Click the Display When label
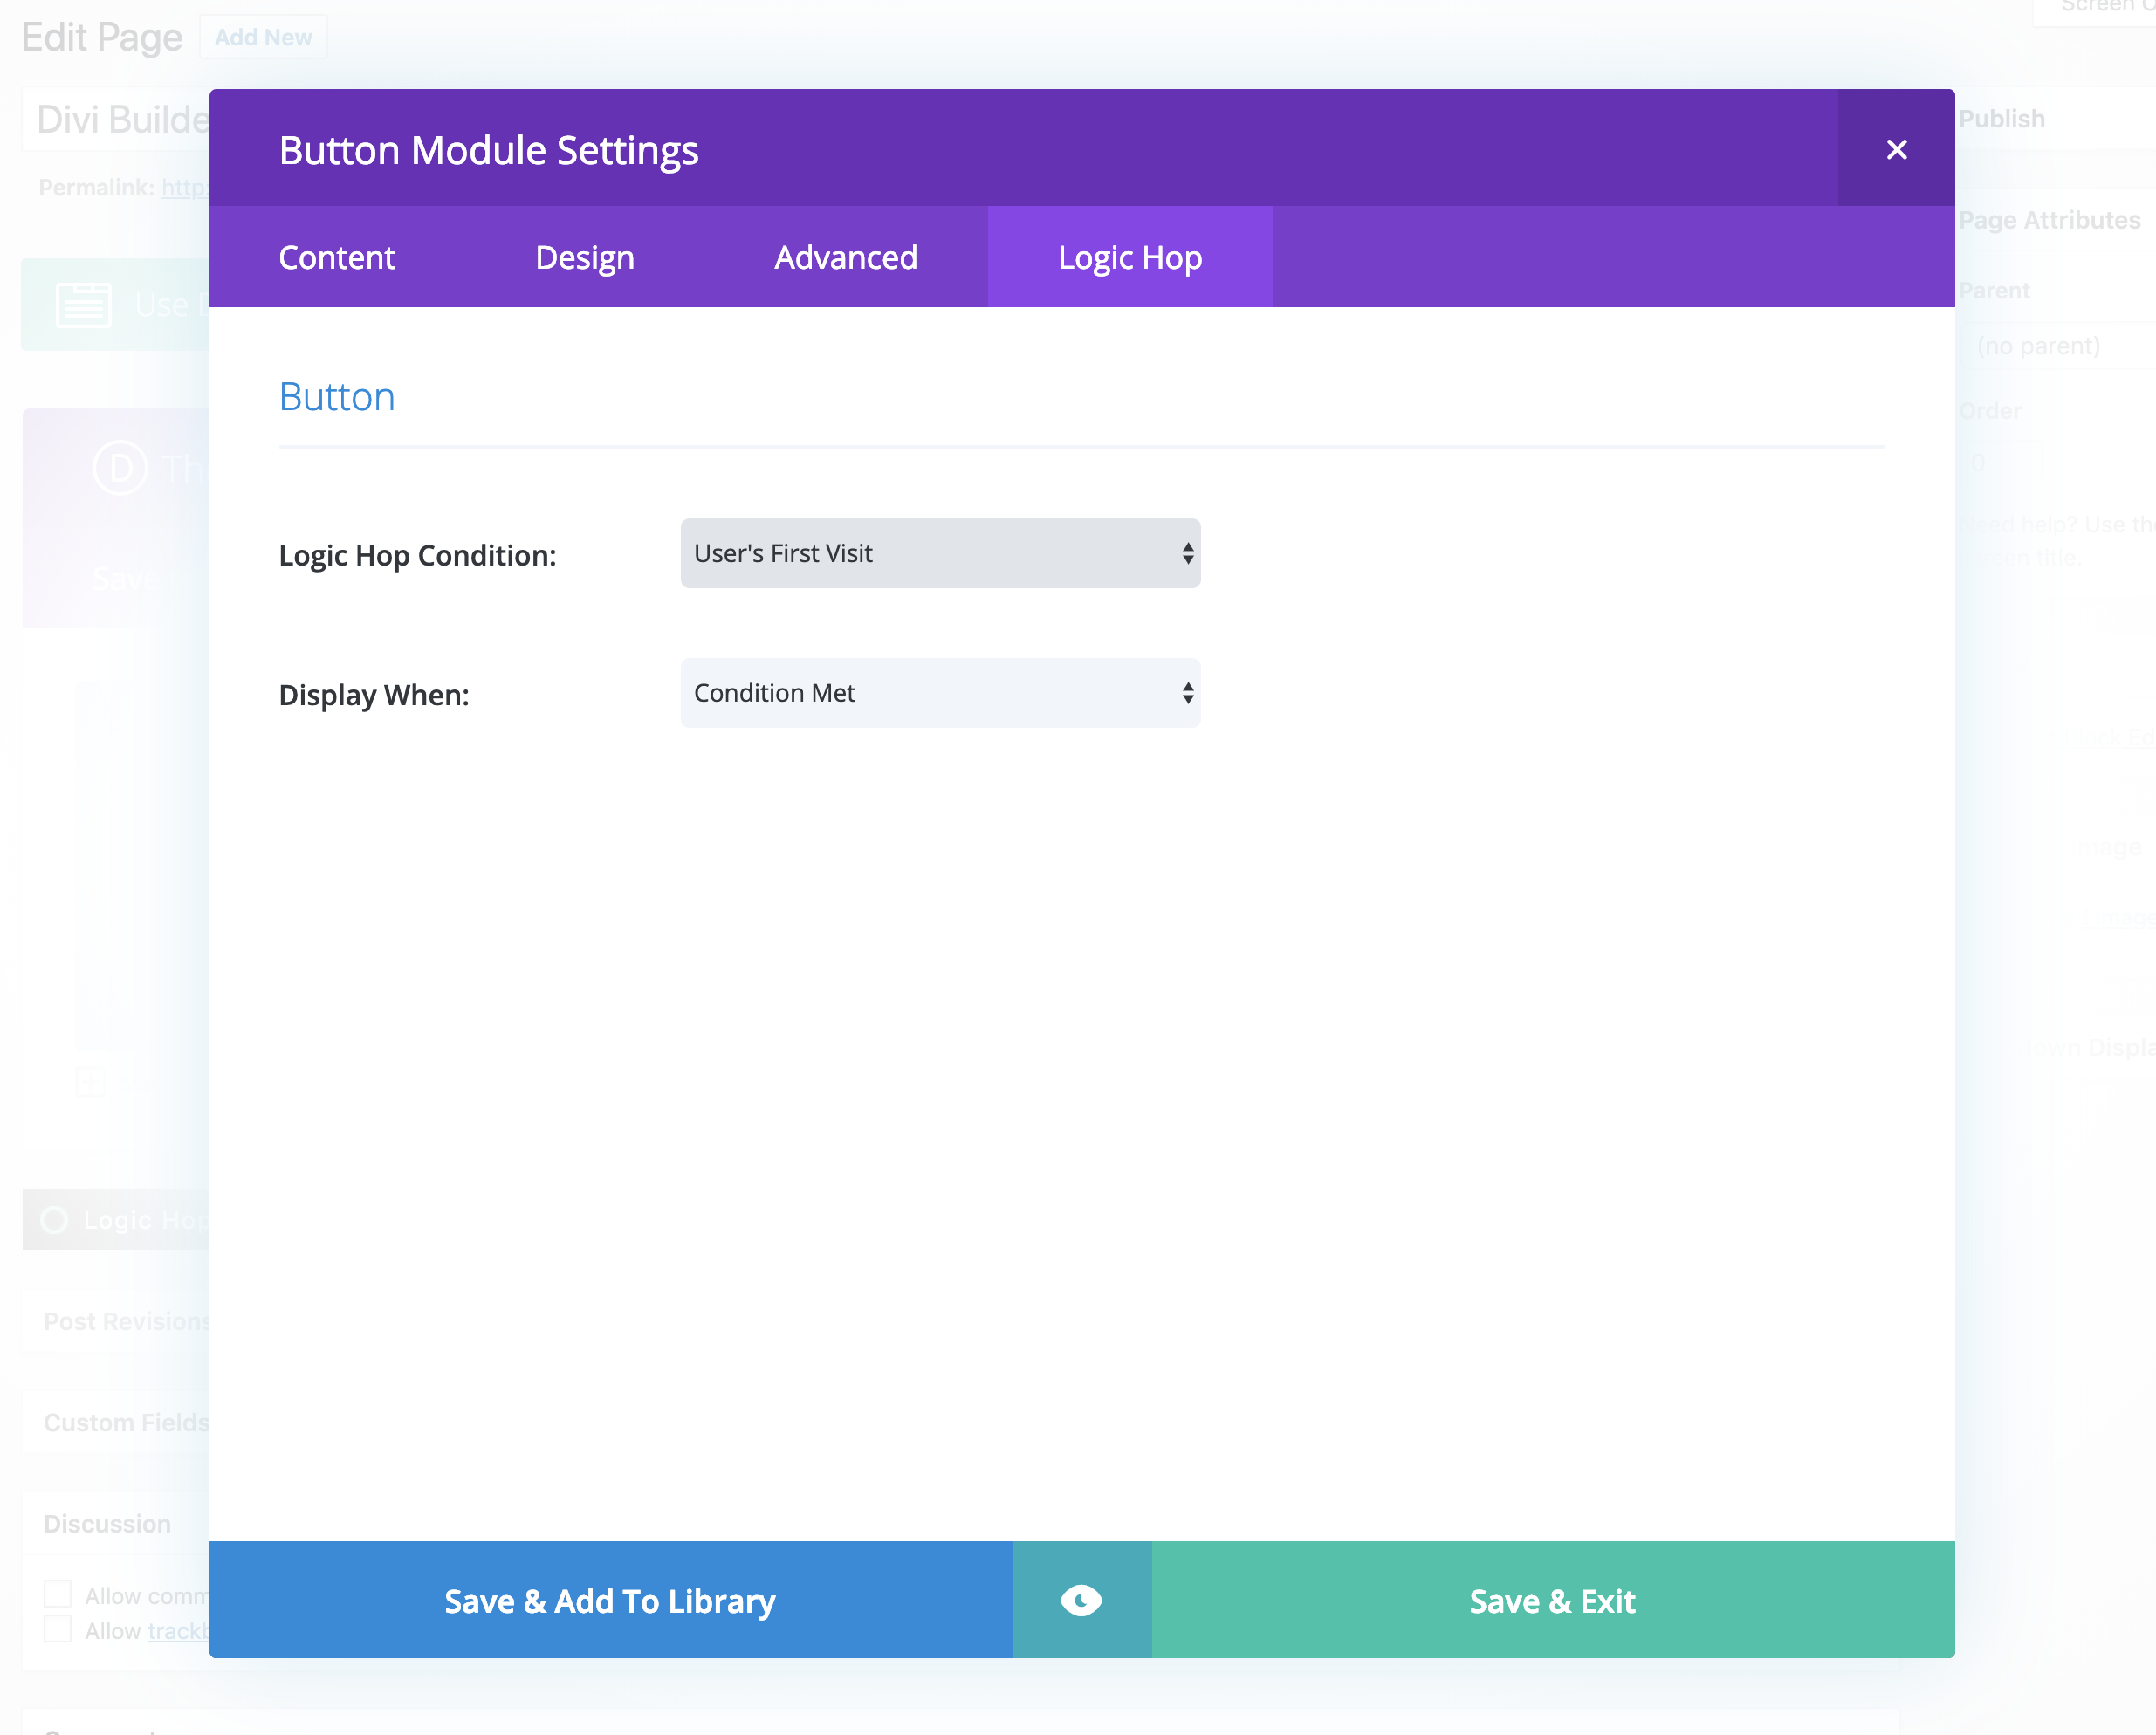This screenshot has height=1735, width=2156. tap(374, 695)
